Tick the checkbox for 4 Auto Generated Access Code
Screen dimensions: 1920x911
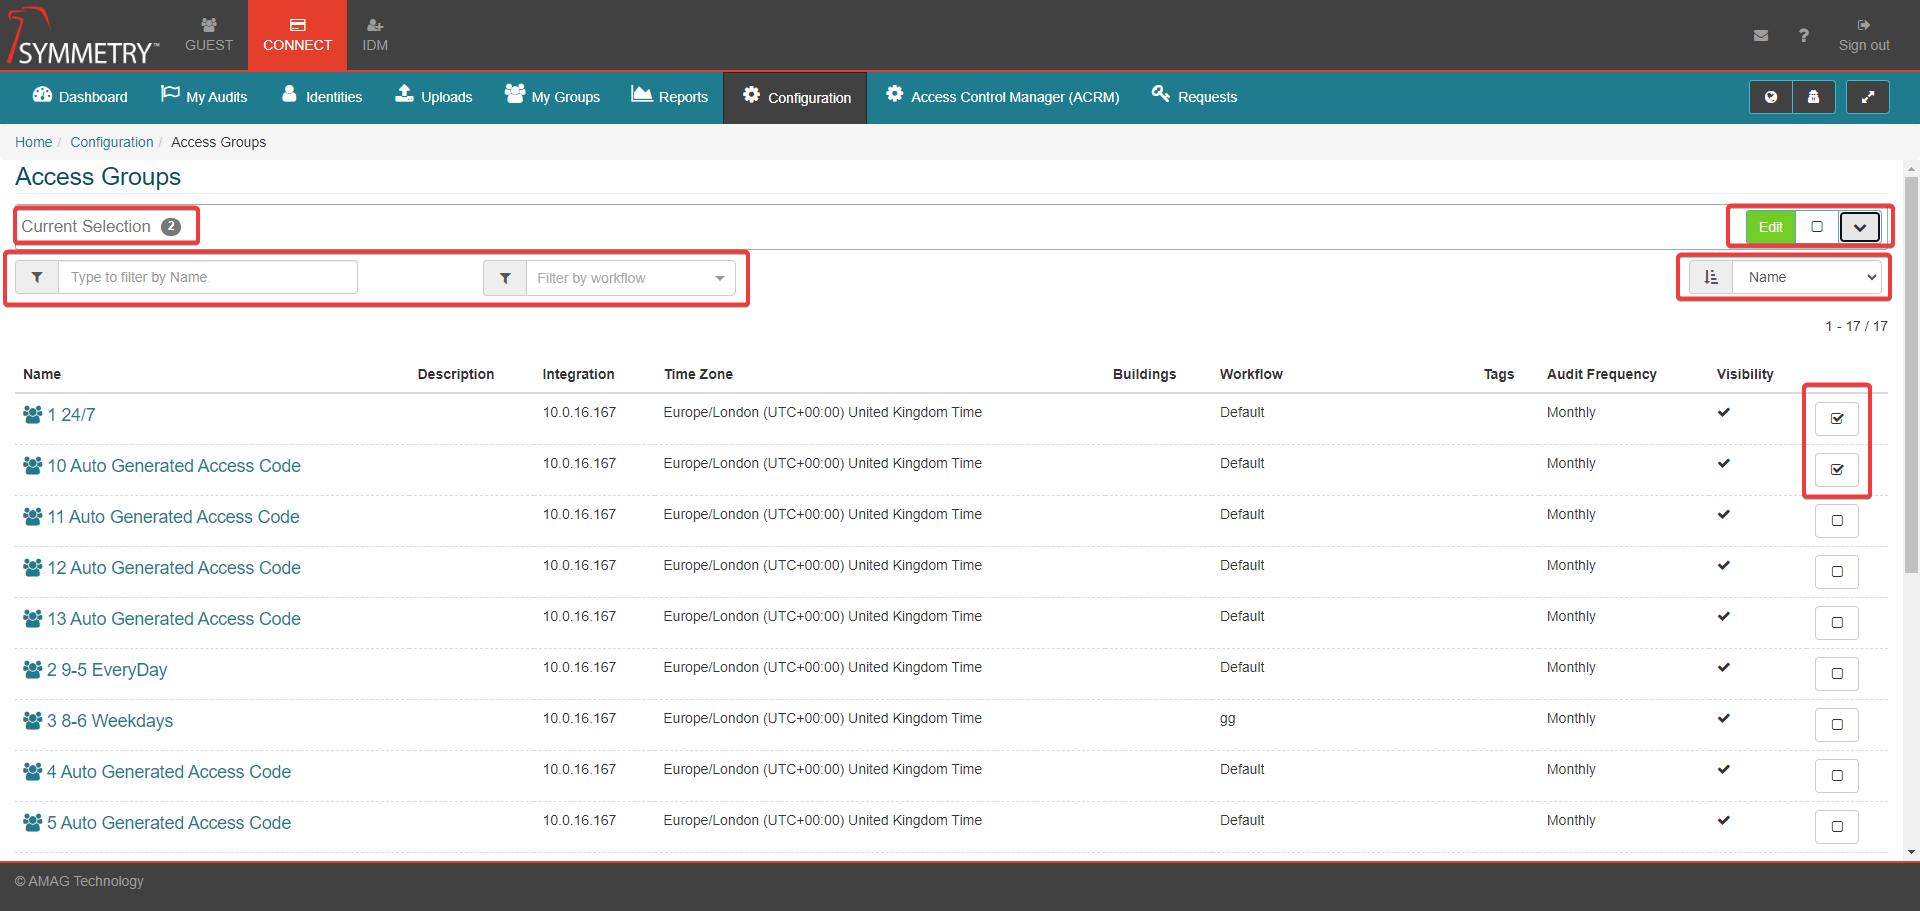(1837, 775)
